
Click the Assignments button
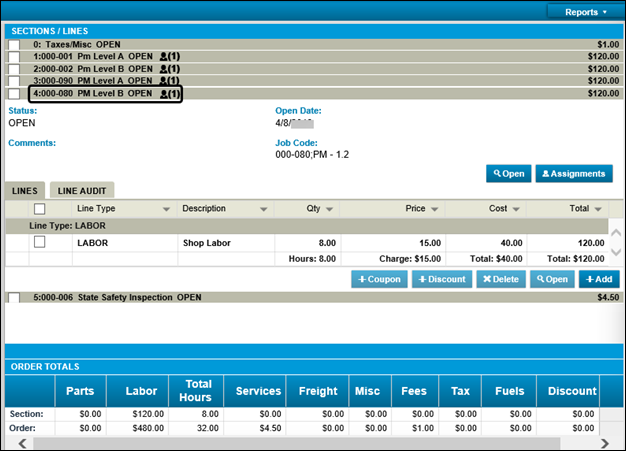point(573,174)
